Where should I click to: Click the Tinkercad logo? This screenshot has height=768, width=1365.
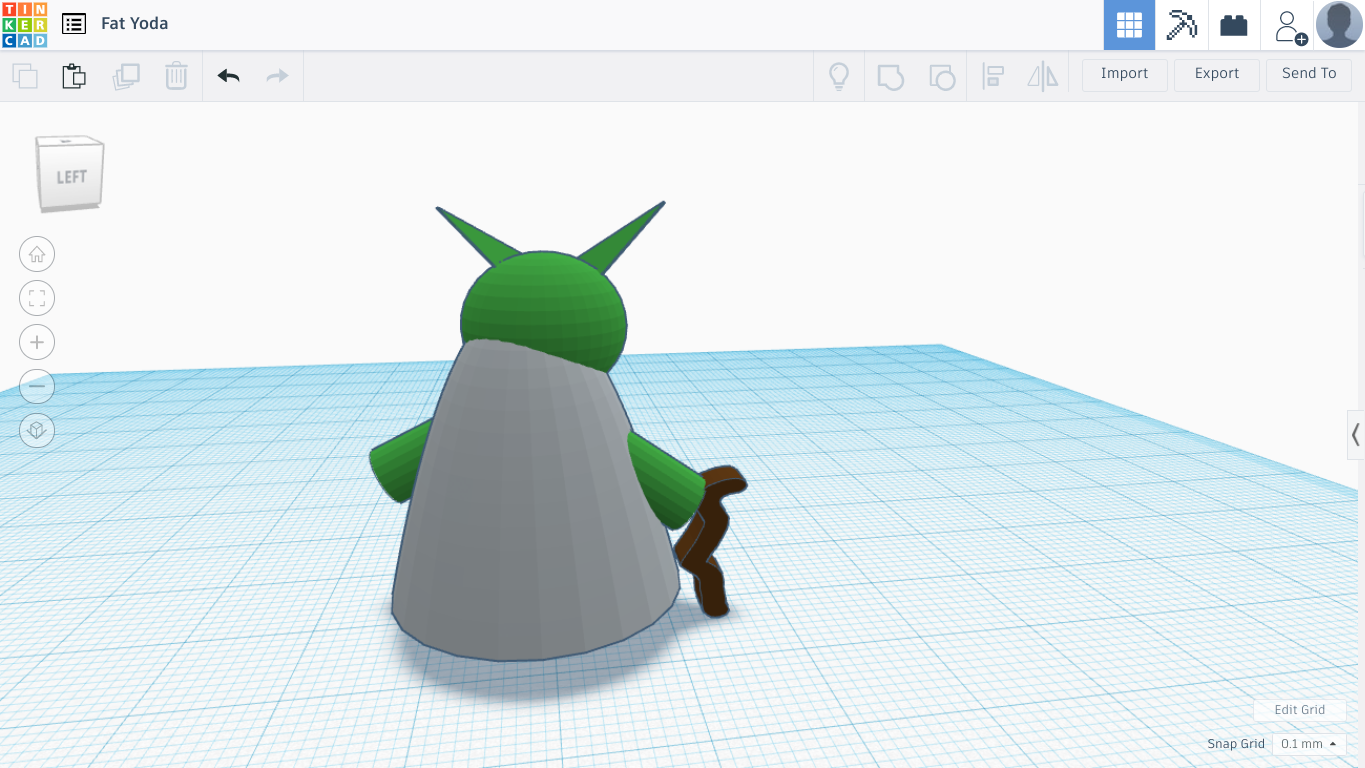[25, 25]
